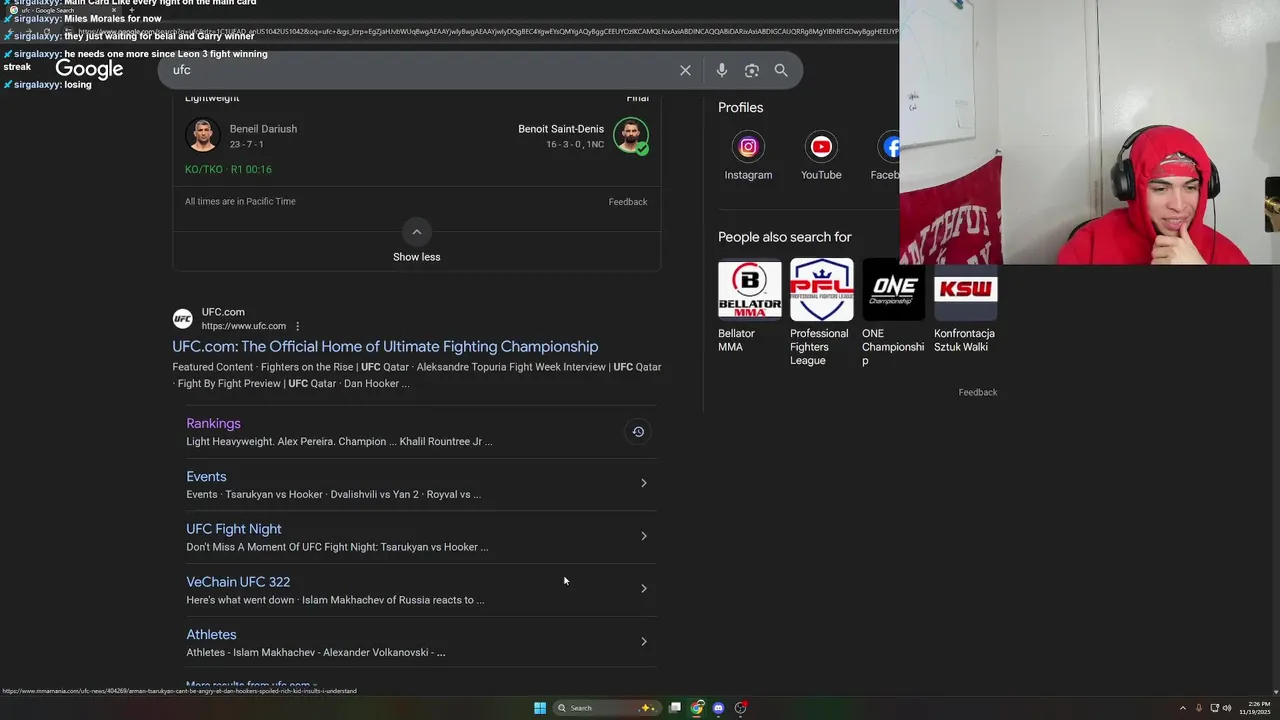1280x720 pixels.
Task: Click the People also search for heading
Action: click(785, 237)
